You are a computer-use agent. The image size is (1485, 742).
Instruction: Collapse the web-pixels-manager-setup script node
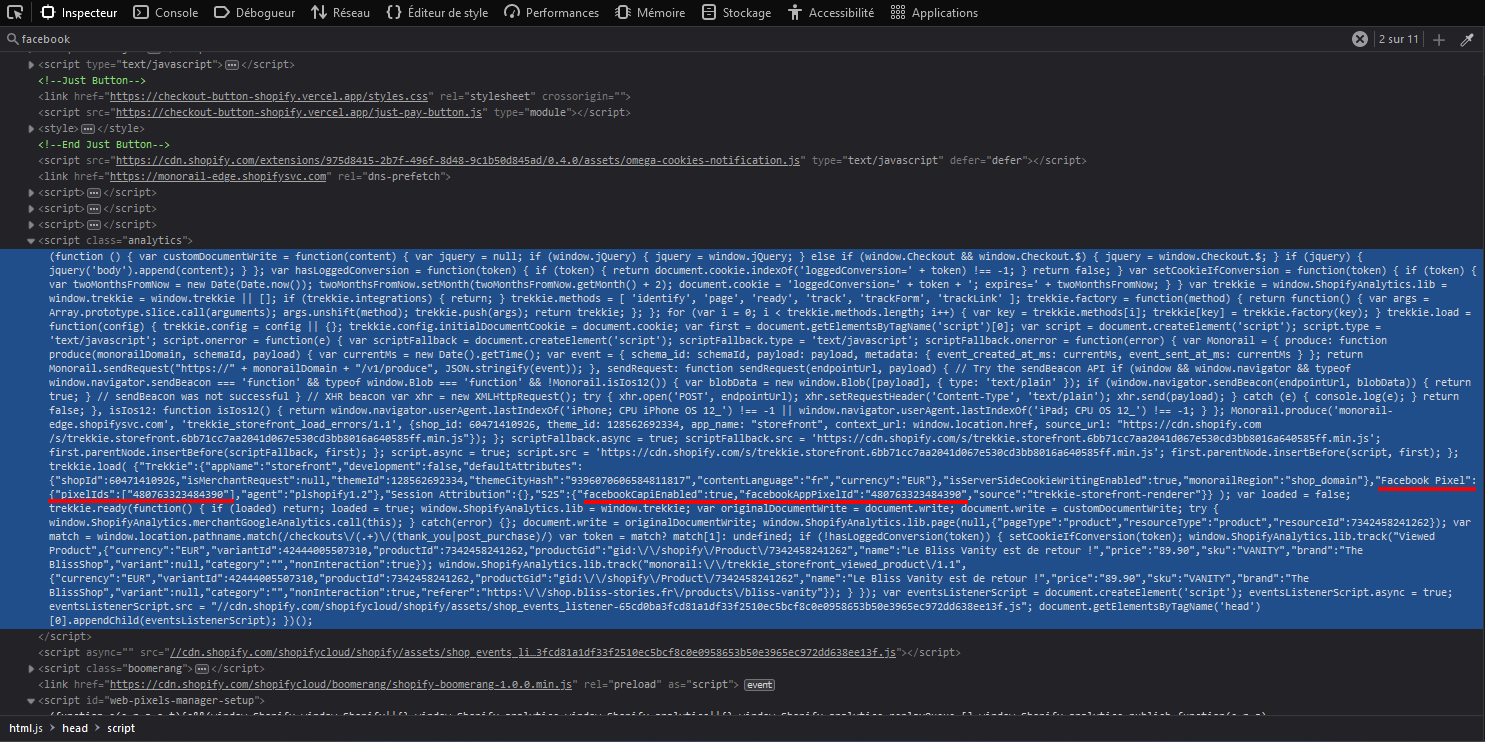[x=30, y=700]
